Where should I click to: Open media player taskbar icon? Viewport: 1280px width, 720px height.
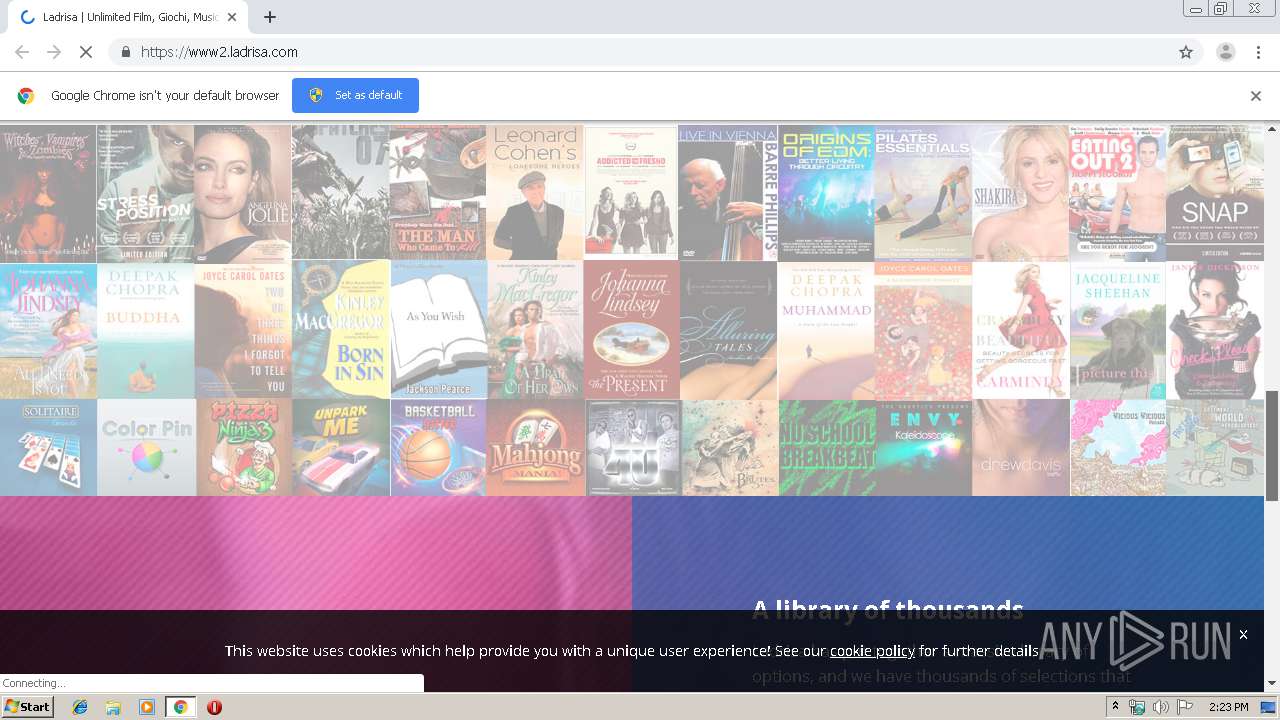[x=146, y=707]
